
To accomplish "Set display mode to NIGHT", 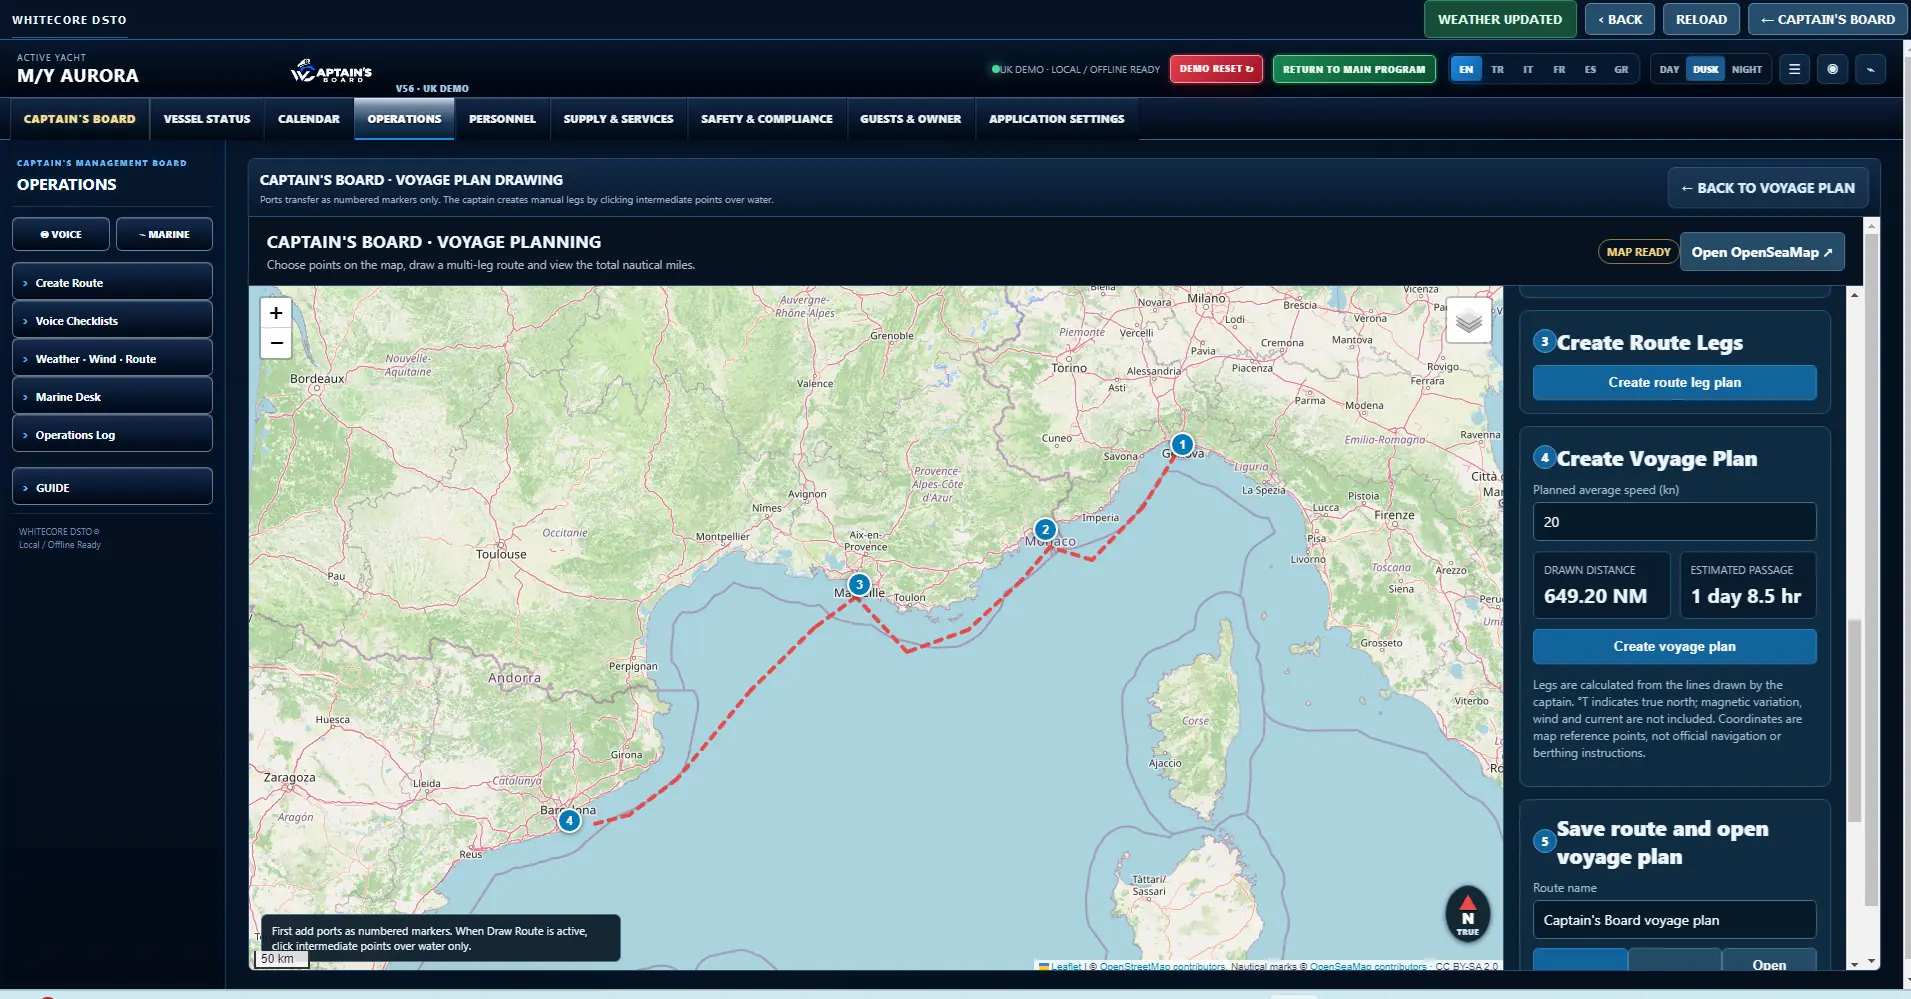I will 1747,69.
